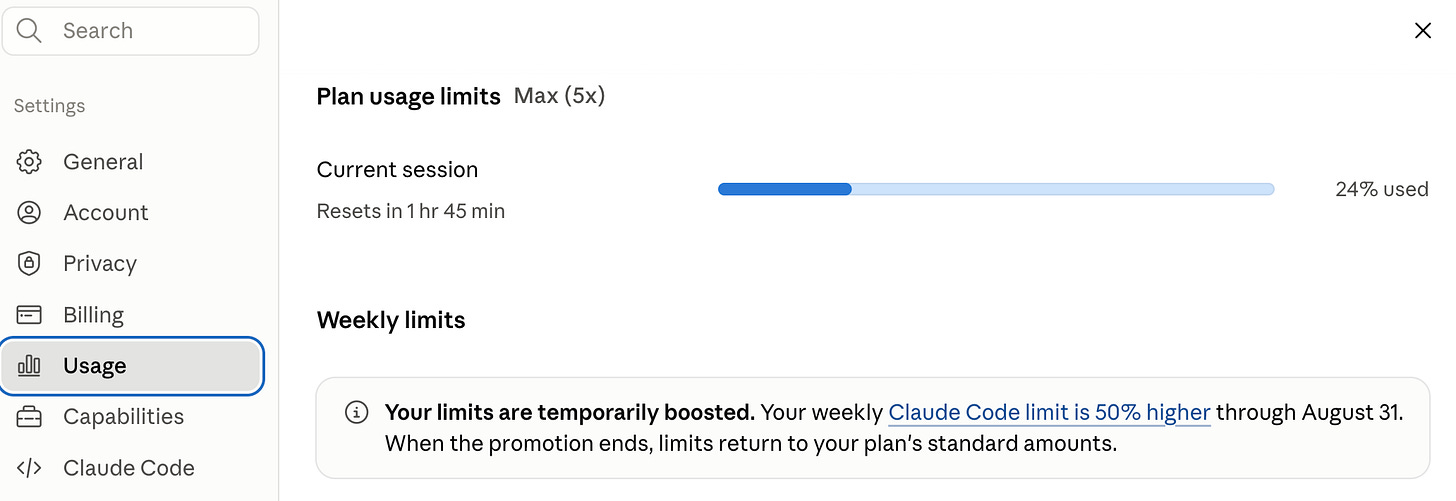1456x501 pixels.
Task: Click the info circle icon in boost notice
Action: pos(356,412)
